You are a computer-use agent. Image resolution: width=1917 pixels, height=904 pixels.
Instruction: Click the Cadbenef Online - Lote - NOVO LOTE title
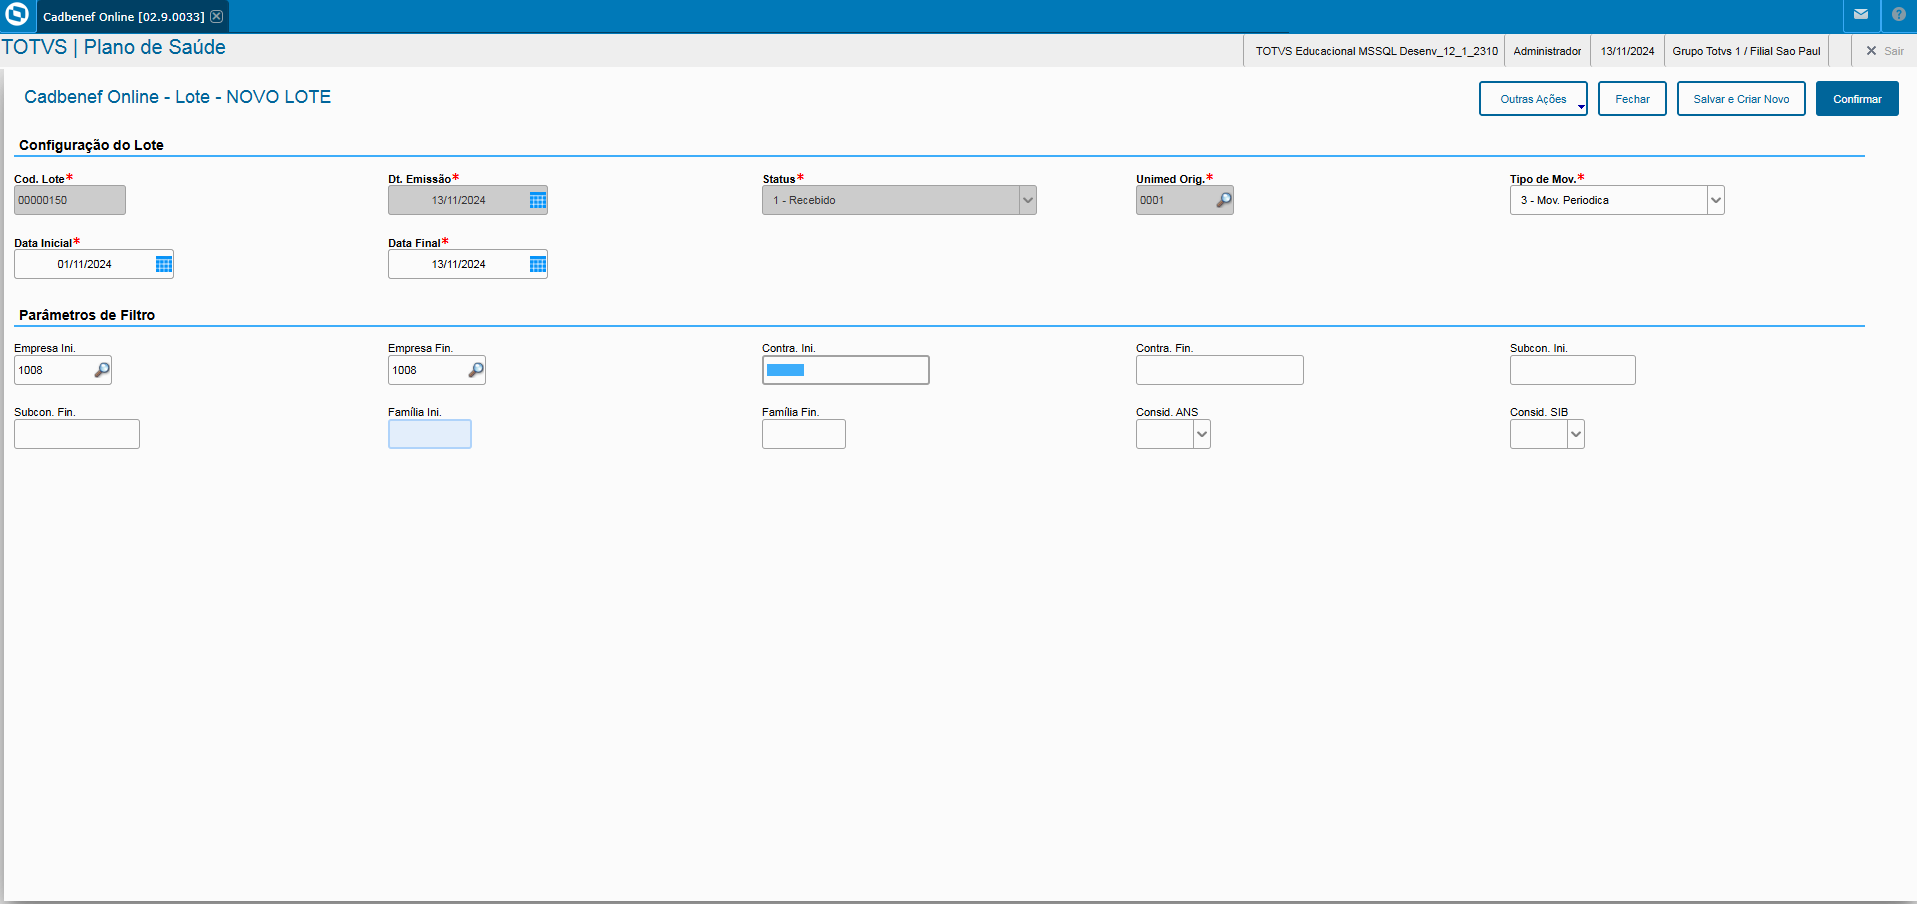[x=177, y=97]
